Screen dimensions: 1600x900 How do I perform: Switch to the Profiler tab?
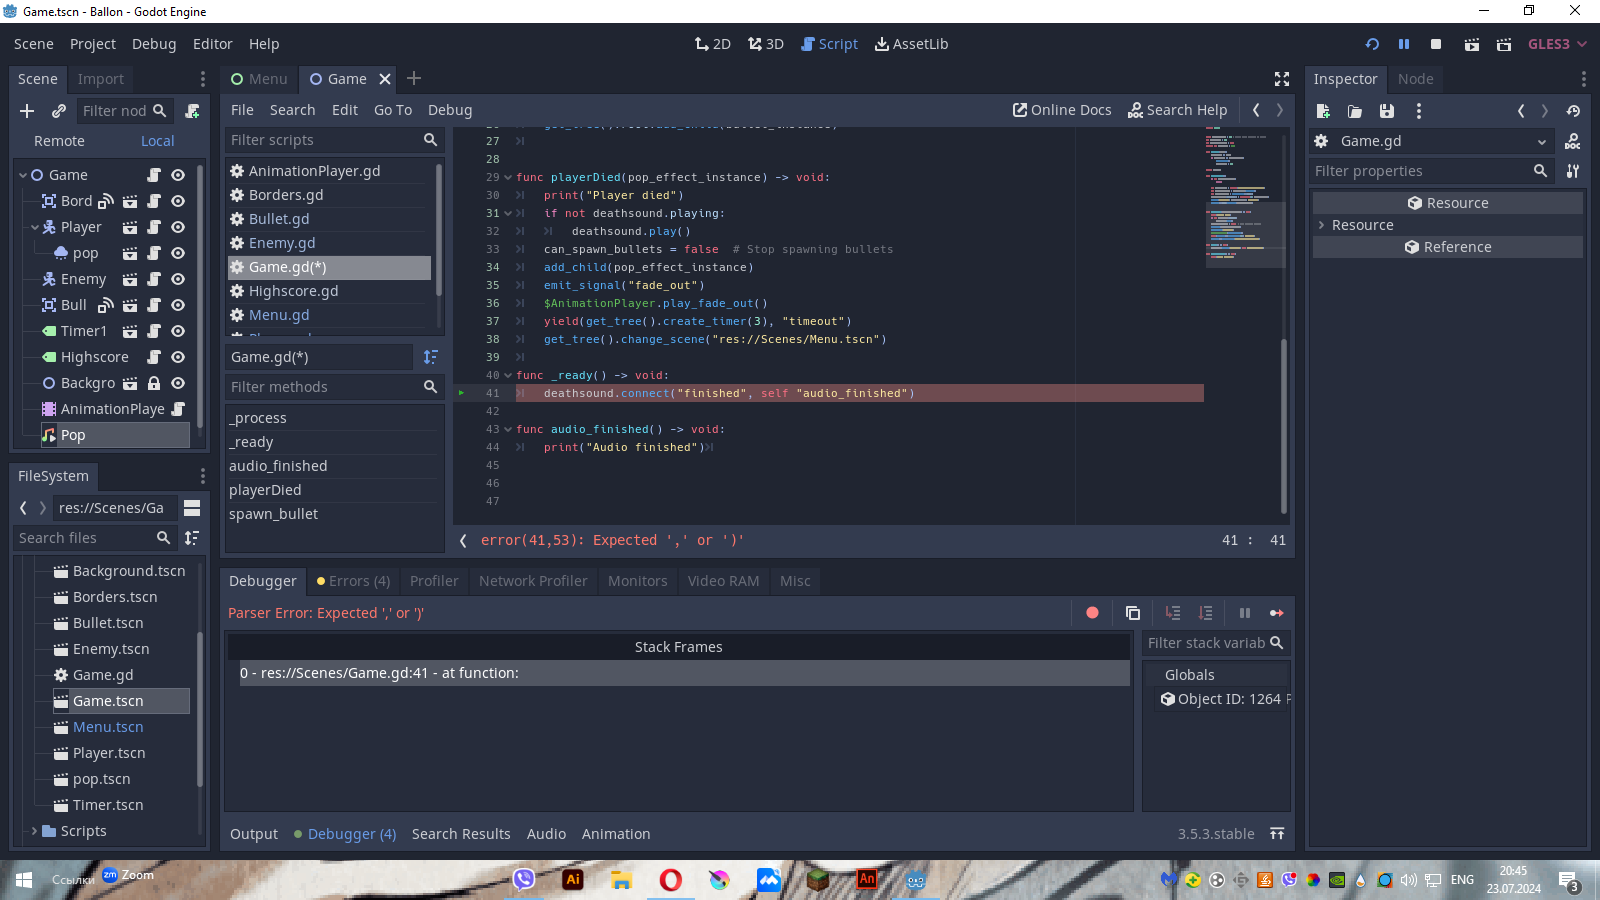(x=434, y=581)
